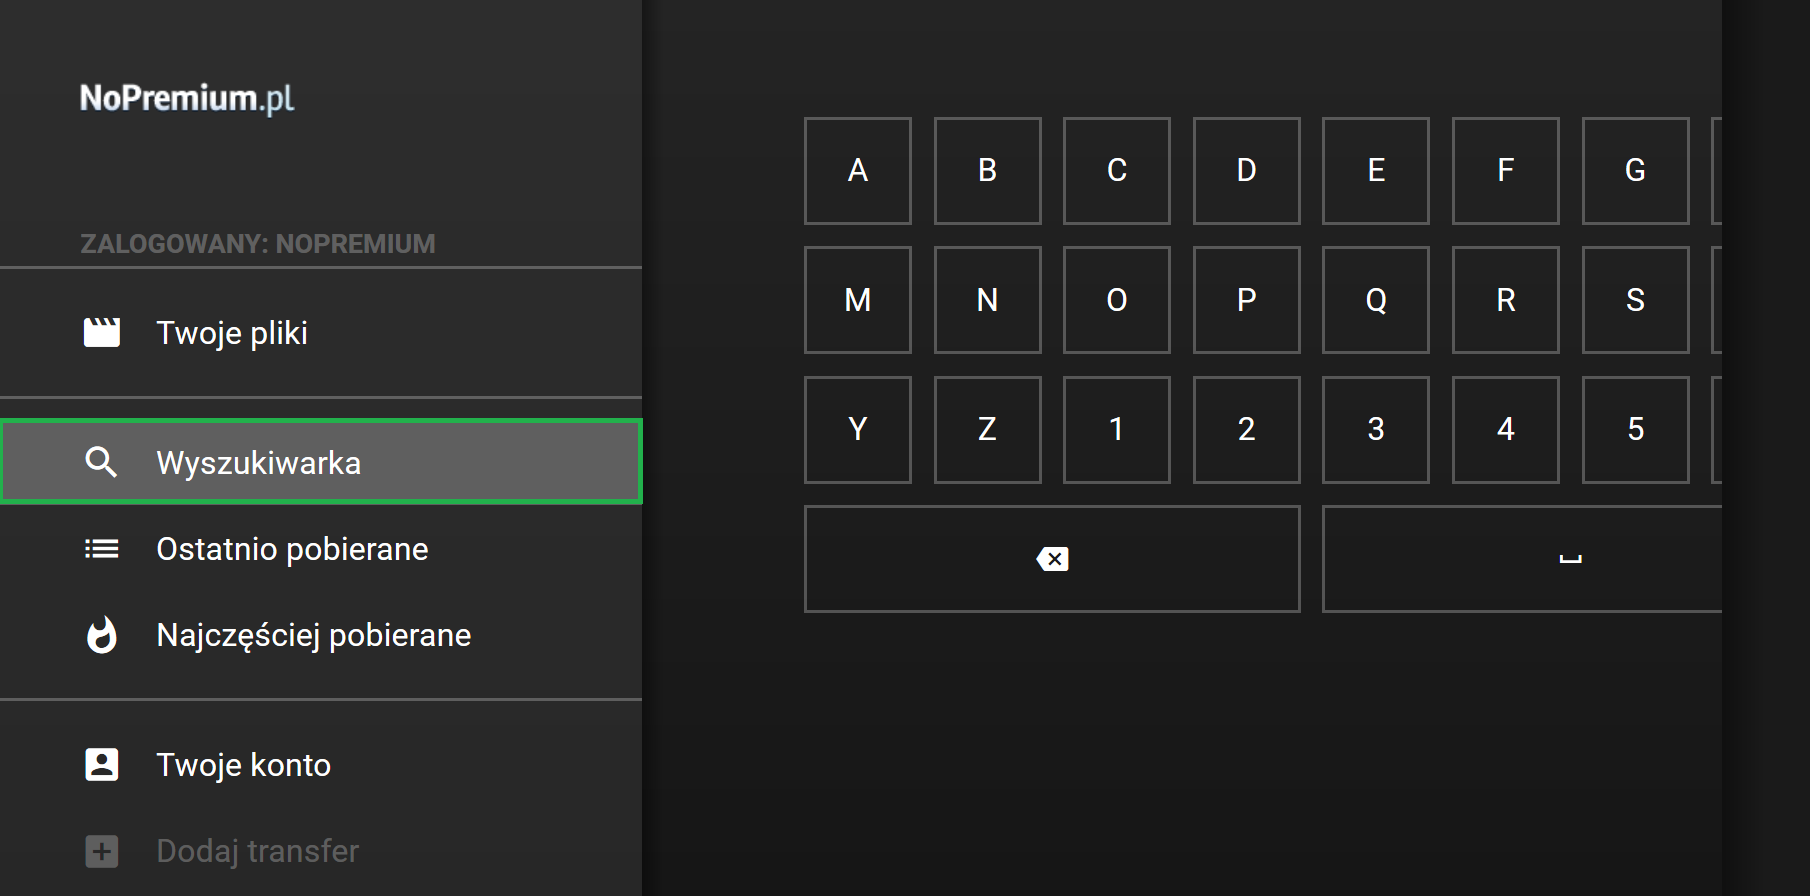Tap the number 3 key
Image resolution: width=1810 pixels, height=896 pixels.
pos(1376,430)
